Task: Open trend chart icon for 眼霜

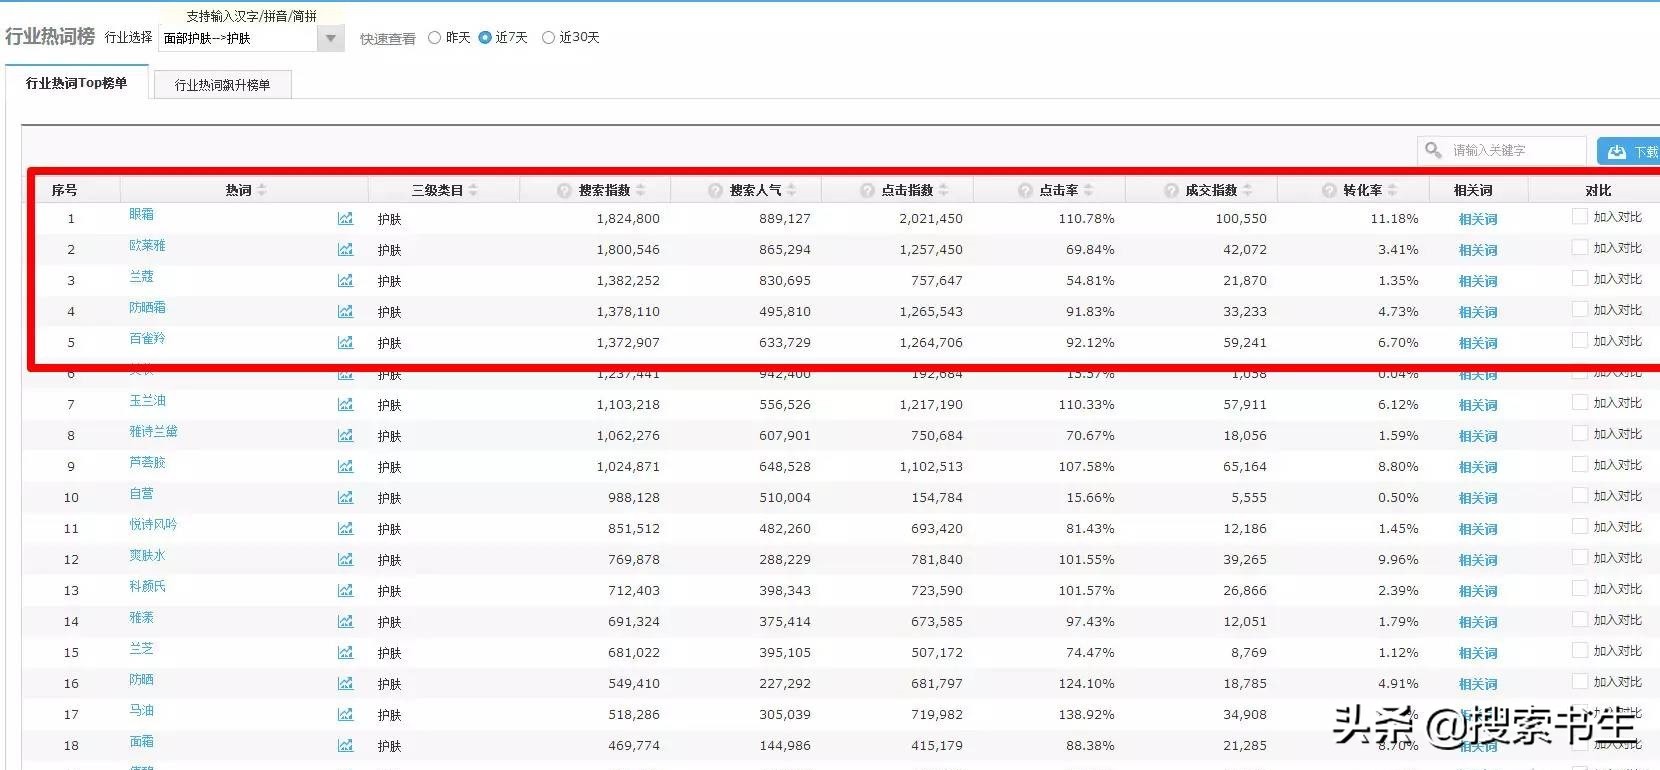Action: click(345, 218)
